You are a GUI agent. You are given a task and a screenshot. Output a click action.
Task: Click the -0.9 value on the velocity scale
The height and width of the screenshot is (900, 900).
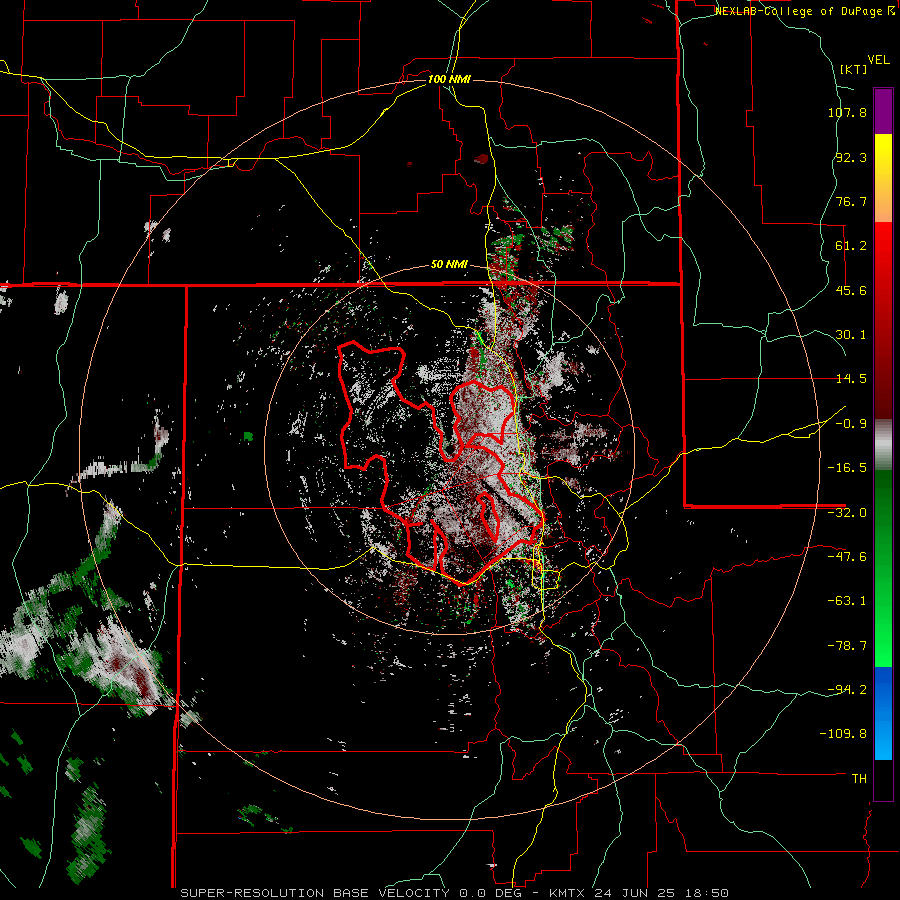851,424
